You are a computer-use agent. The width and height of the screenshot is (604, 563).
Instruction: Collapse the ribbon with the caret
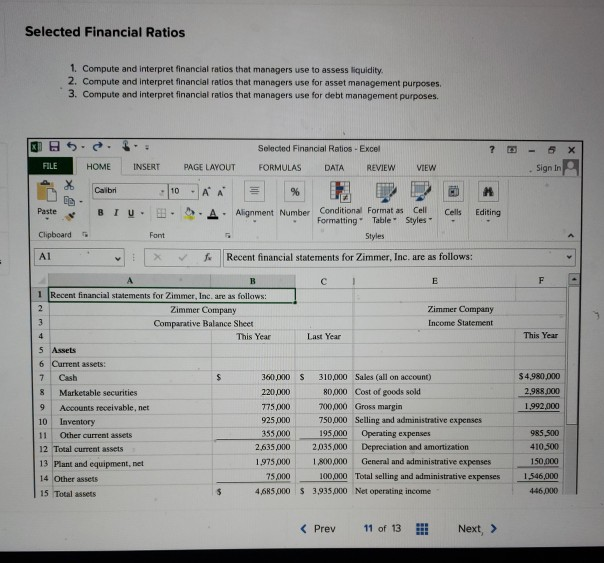[571, 235]
